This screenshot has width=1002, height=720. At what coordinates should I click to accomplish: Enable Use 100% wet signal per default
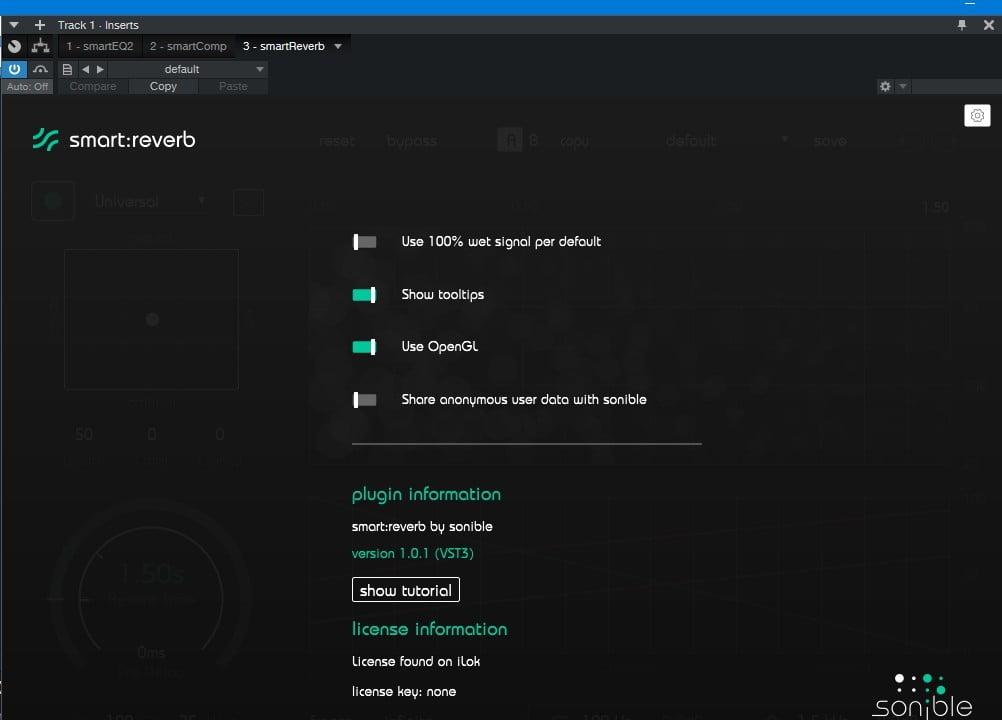coord(365,241)
